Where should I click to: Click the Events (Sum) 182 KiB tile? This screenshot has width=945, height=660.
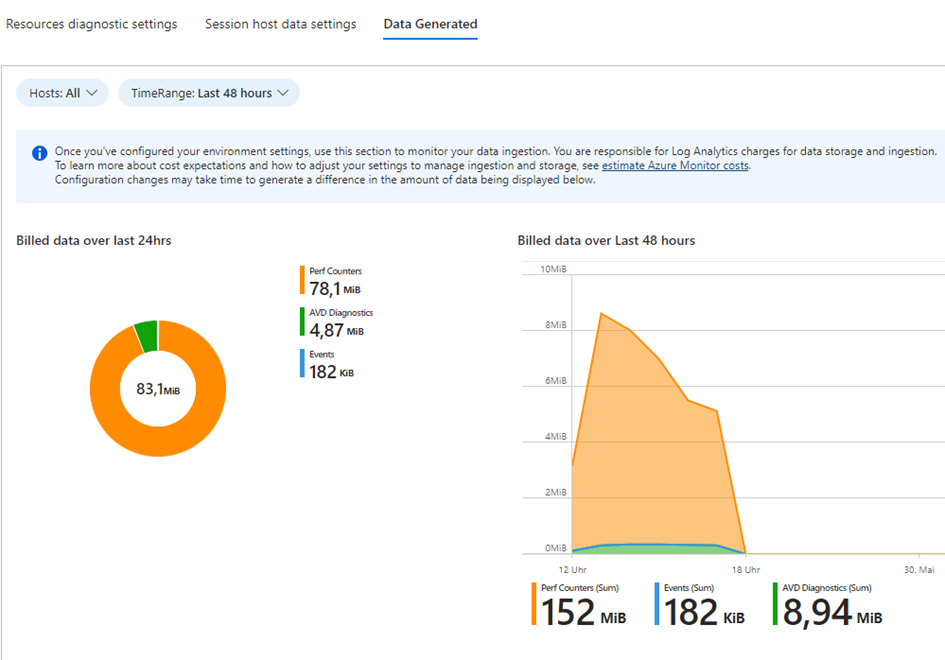(x=700, y=605)
